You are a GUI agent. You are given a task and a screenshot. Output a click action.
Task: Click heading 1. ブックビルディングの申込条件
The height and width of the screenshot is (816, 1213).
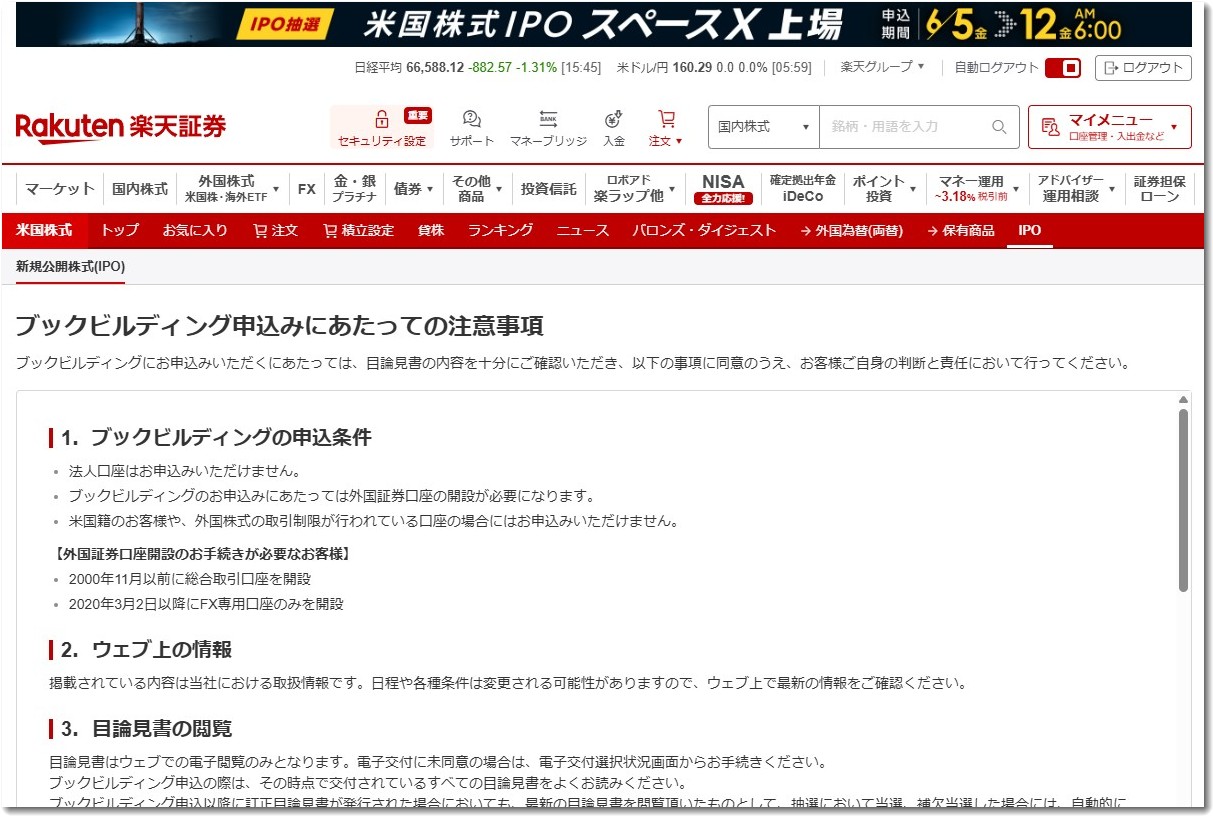click(216, 438)
